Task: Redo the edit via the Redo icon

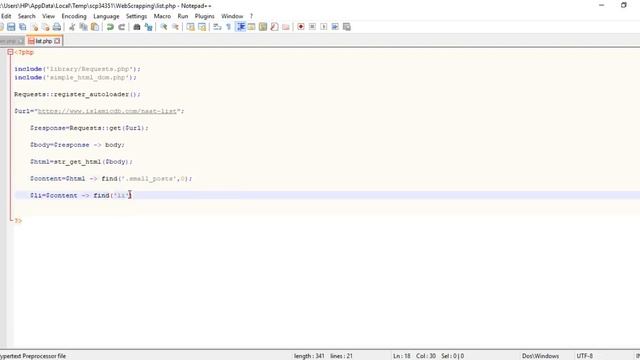Action: click(121, 27)
